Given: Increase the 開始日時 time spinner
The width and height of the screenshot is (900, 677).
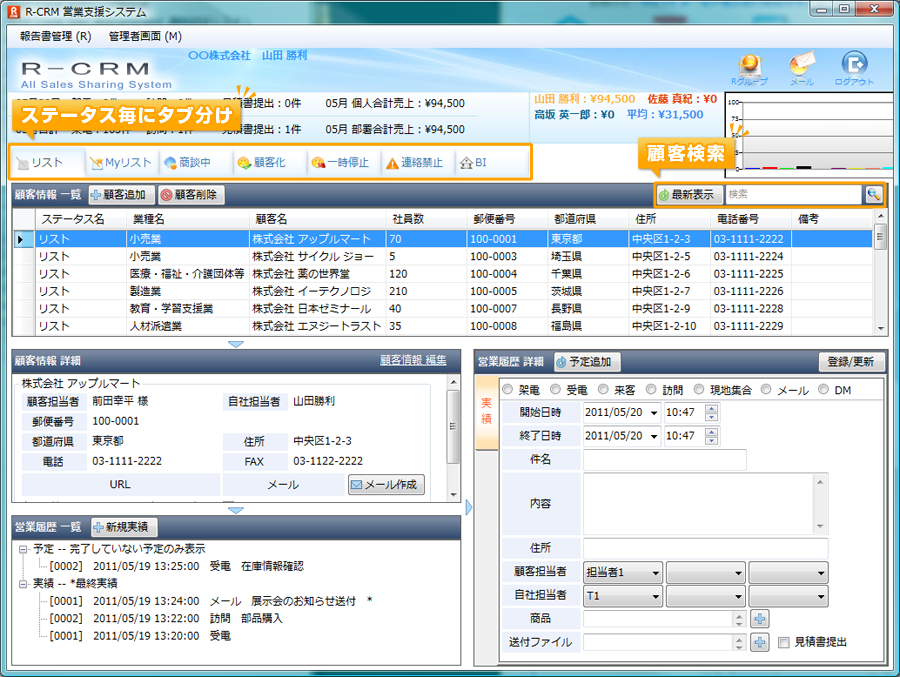Looking at the screenshot, I should tap(711, 408).
